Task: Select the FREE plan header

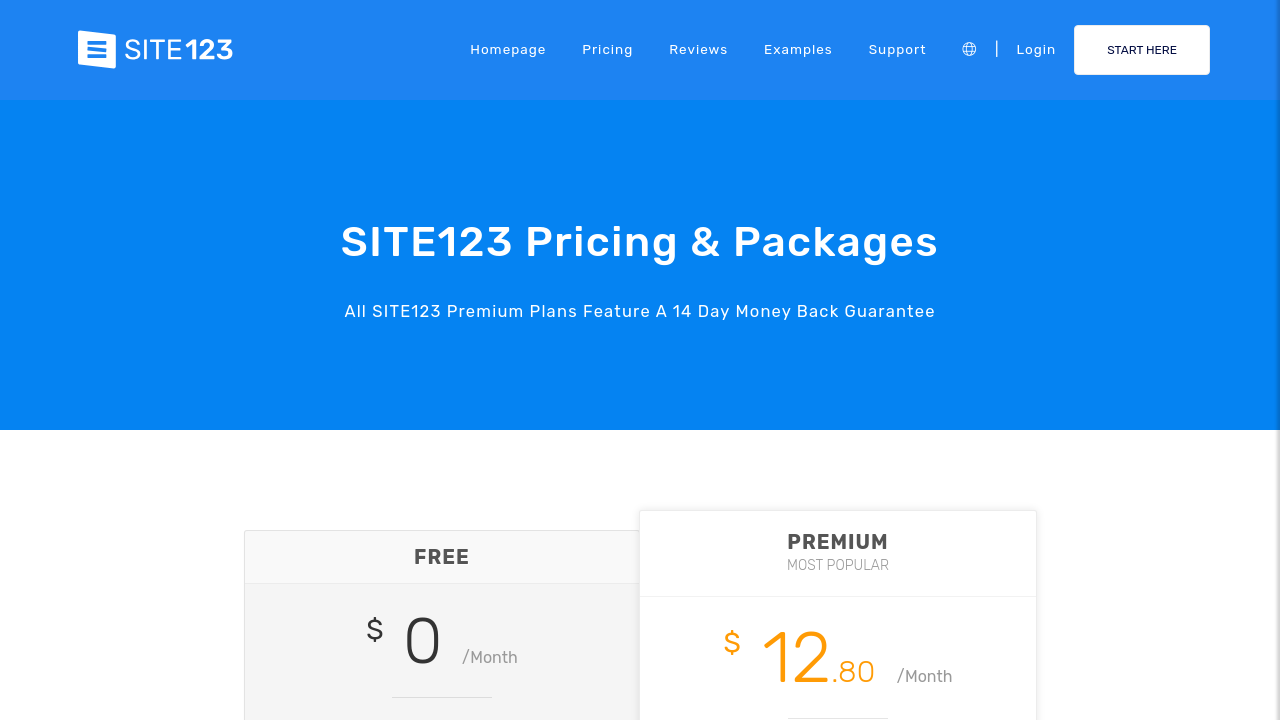Action: [442, 557]
